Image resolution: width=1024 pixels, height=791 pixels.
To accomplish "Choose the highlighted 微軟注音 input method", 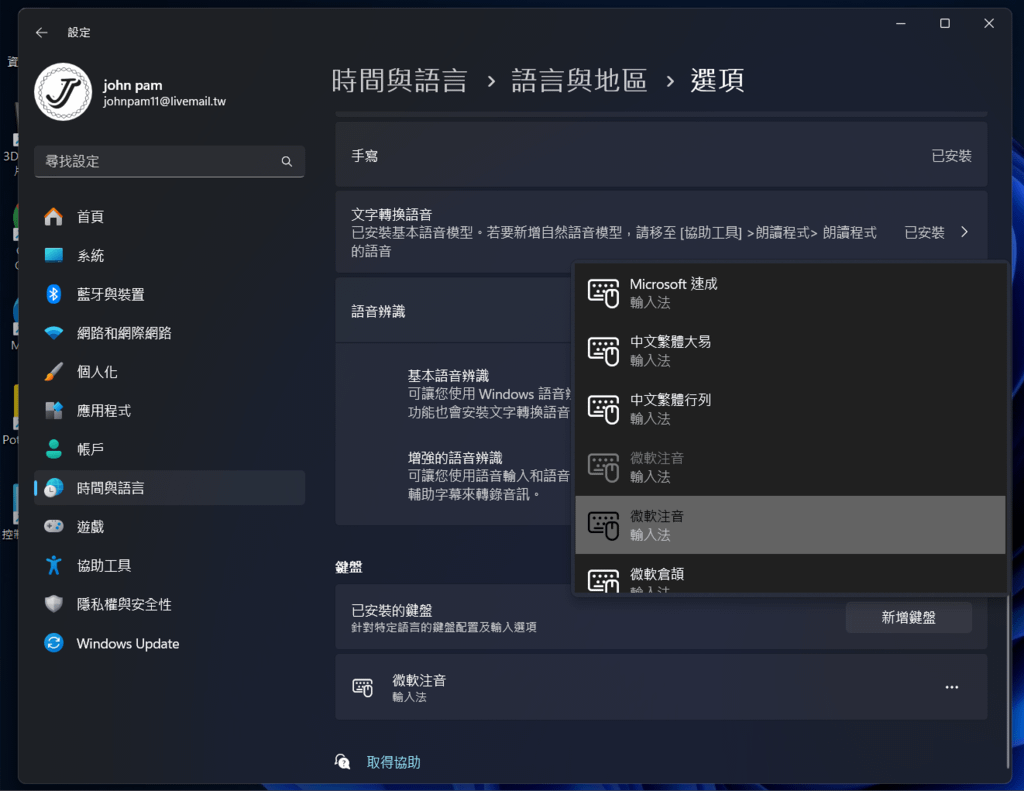I will (790, 525).
